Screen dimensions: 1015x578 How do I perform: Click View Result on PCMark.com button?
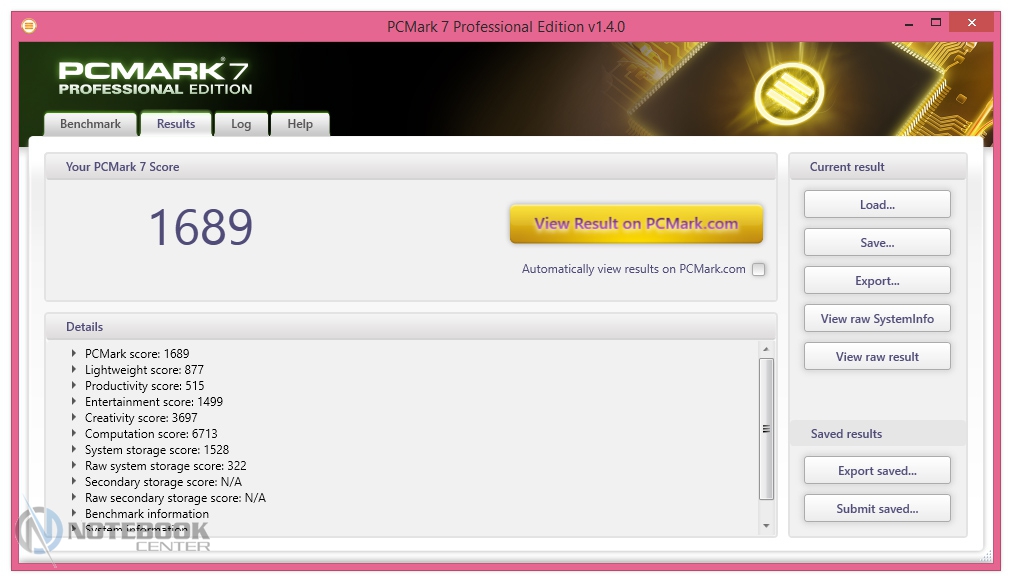[x=636, y=224]
